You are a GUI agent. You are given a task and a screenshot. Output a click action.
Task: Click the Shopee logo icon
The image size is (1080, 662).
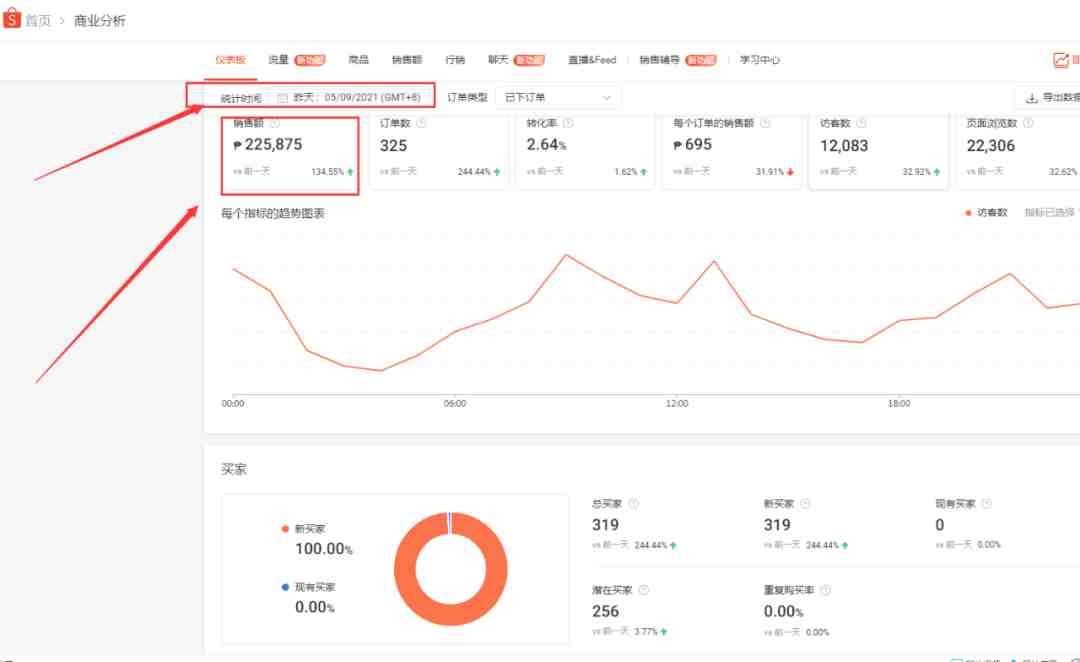click(12, 18)
